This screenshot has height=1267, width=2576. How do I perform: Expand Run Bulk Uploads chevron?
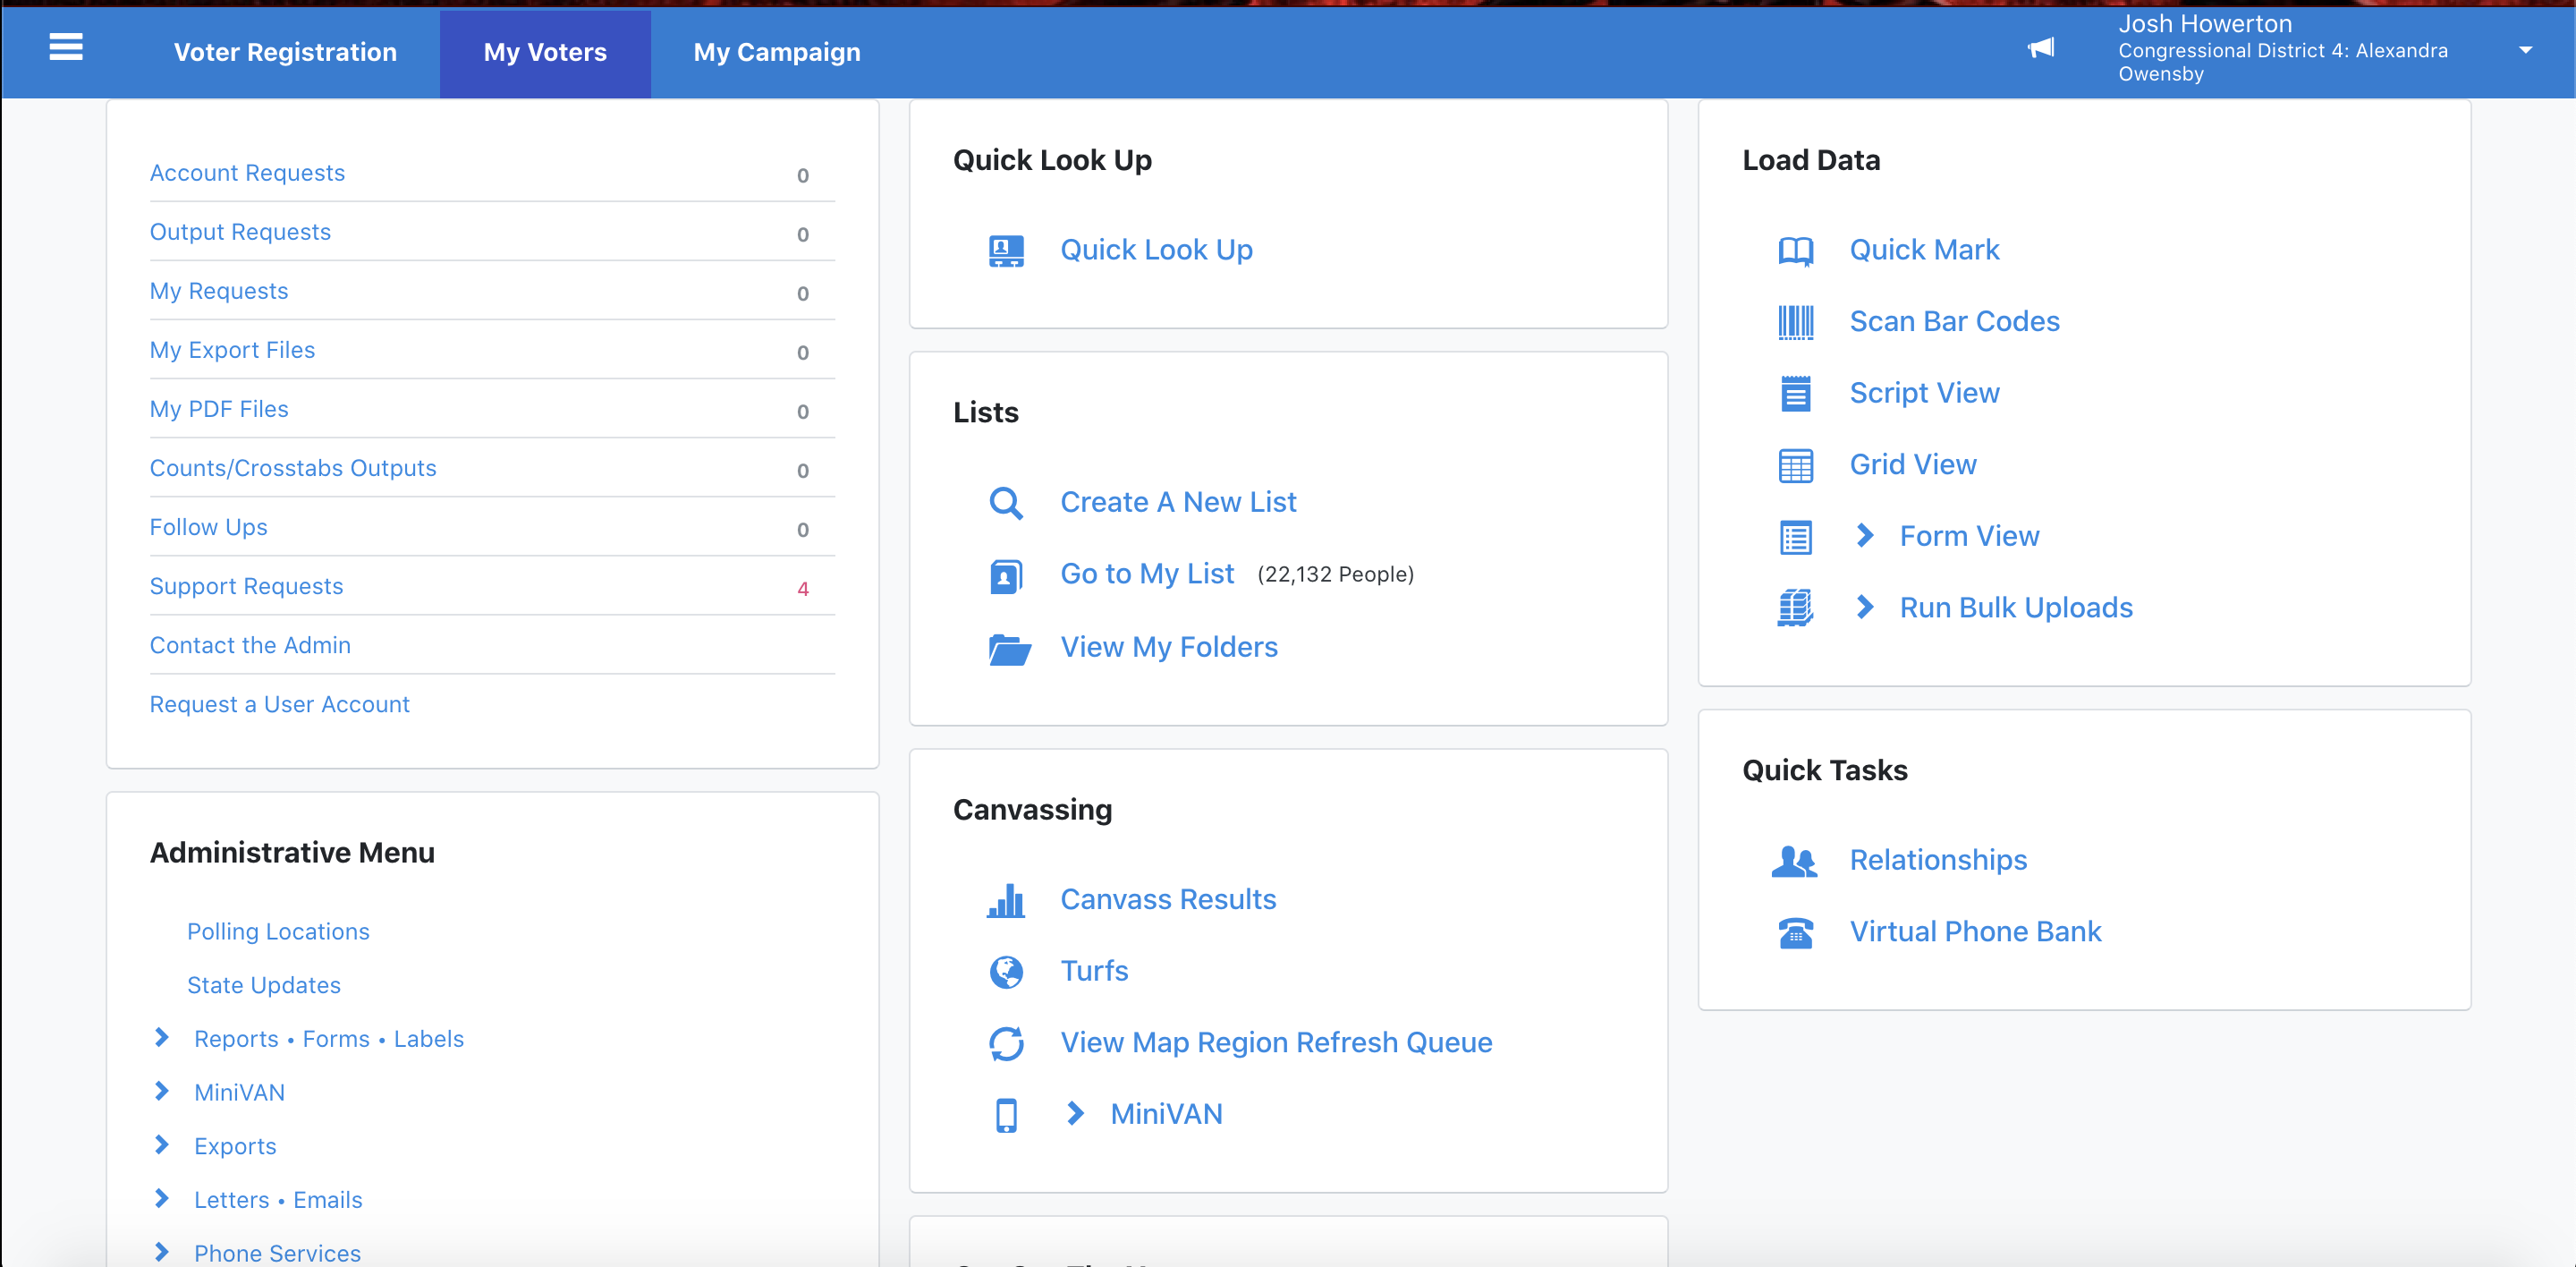tap(1864, 607)
